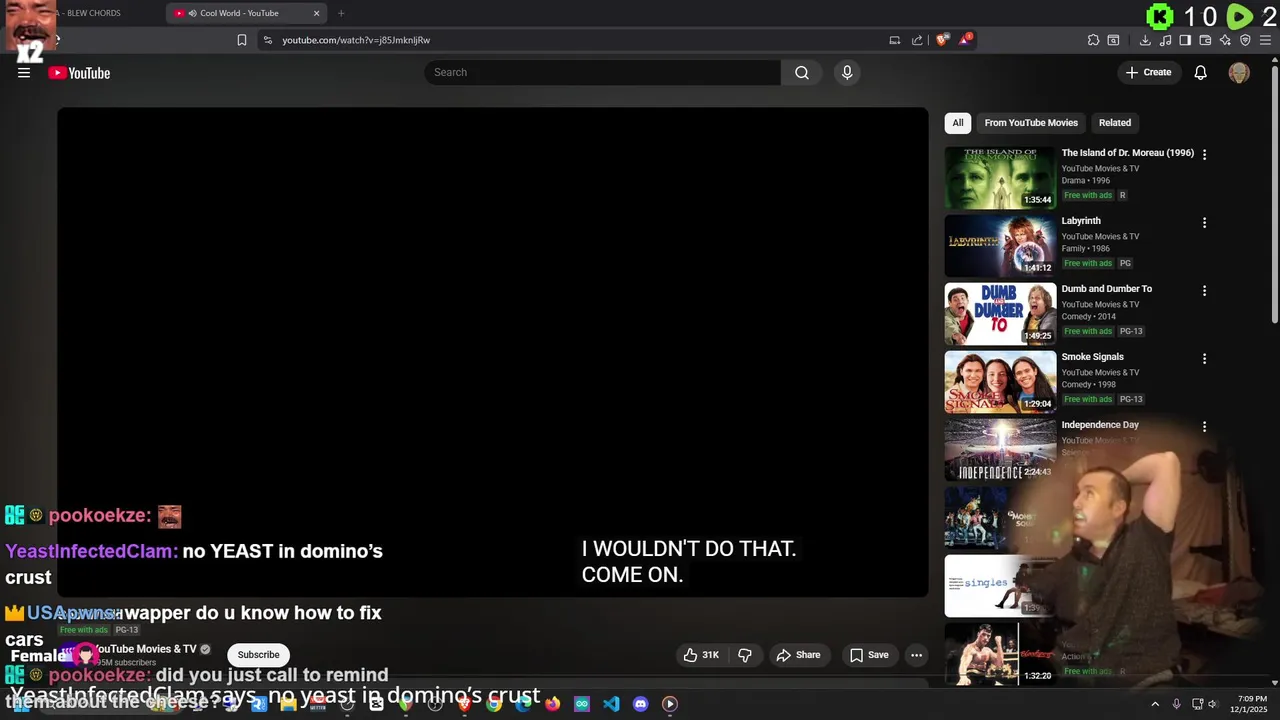Open options menu for Smoke Signals
The height and width of the screenshot is (720, 1280).
tap(1204, 359)
